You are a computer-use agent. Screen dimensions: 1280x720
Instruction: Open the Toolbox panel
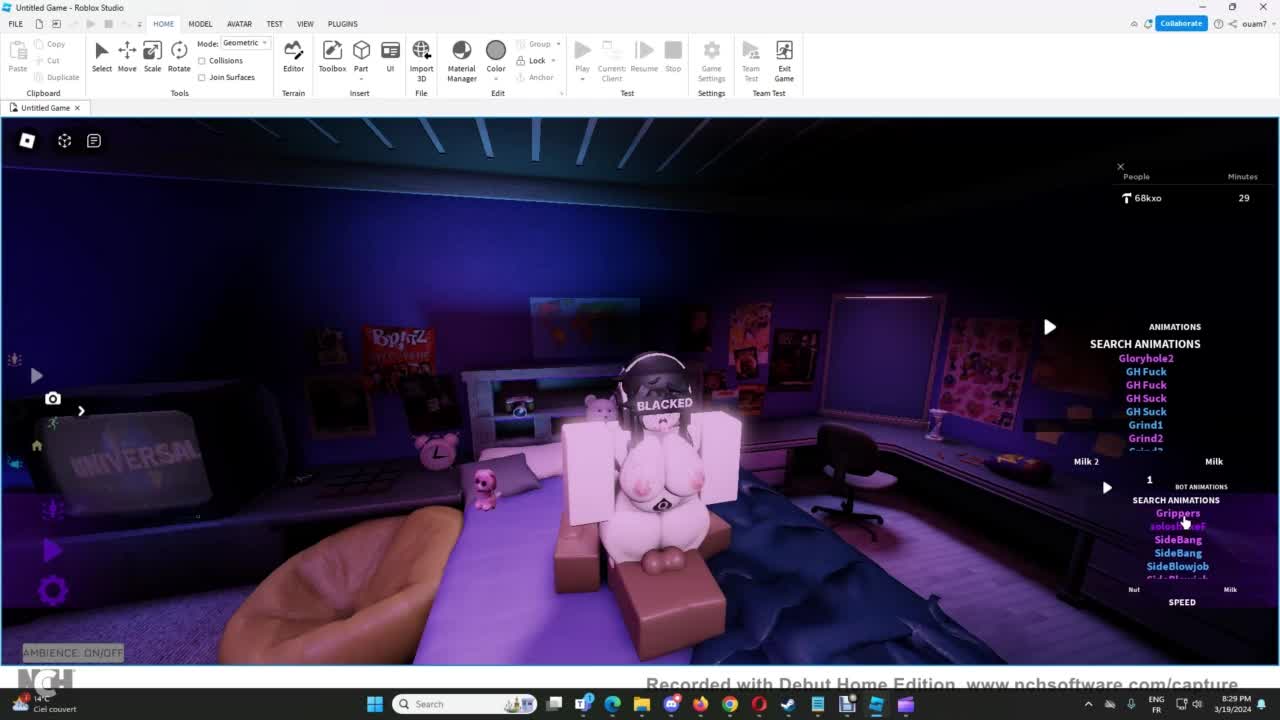coord(332,57)
